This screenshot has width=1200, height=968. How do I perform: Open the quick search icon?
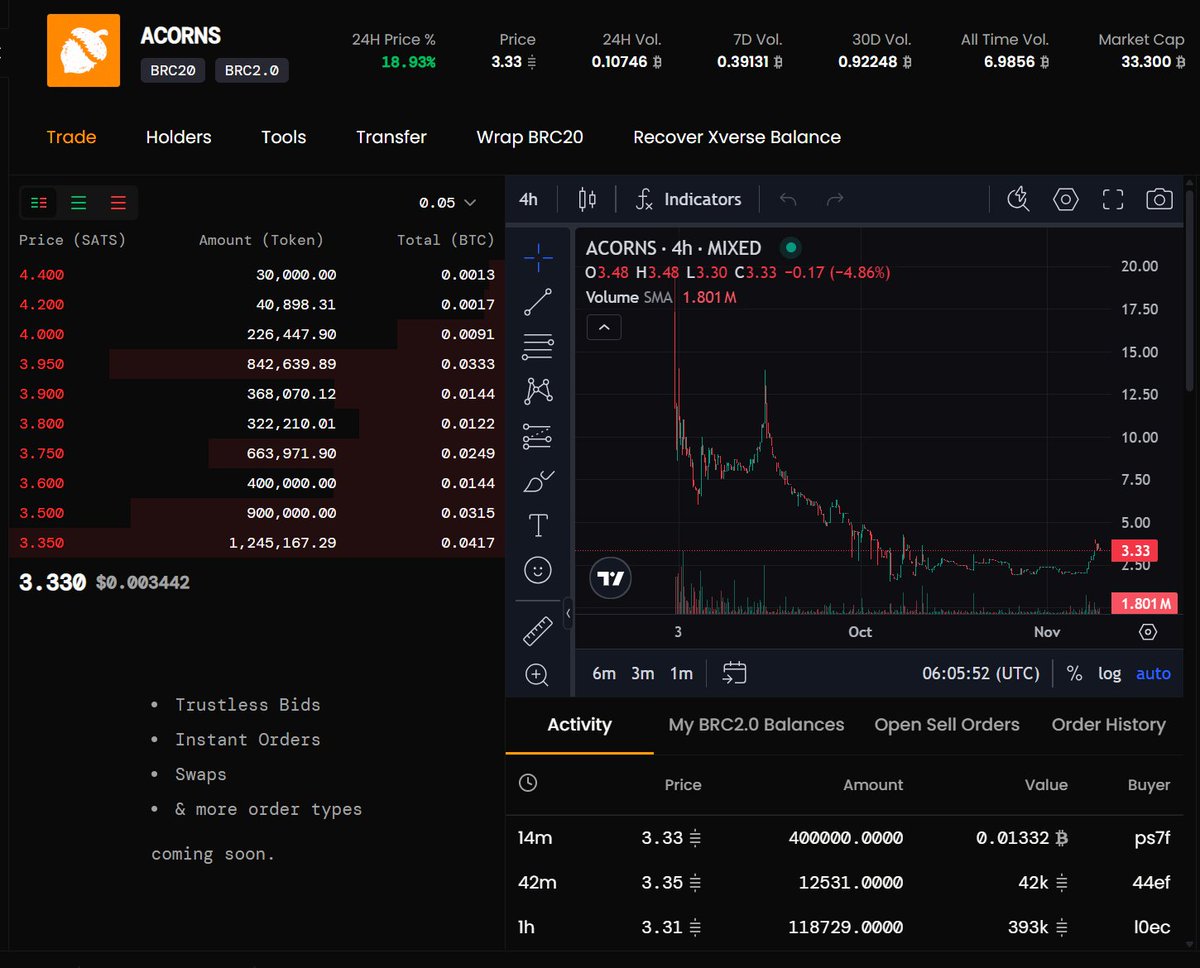(1018, 199)
